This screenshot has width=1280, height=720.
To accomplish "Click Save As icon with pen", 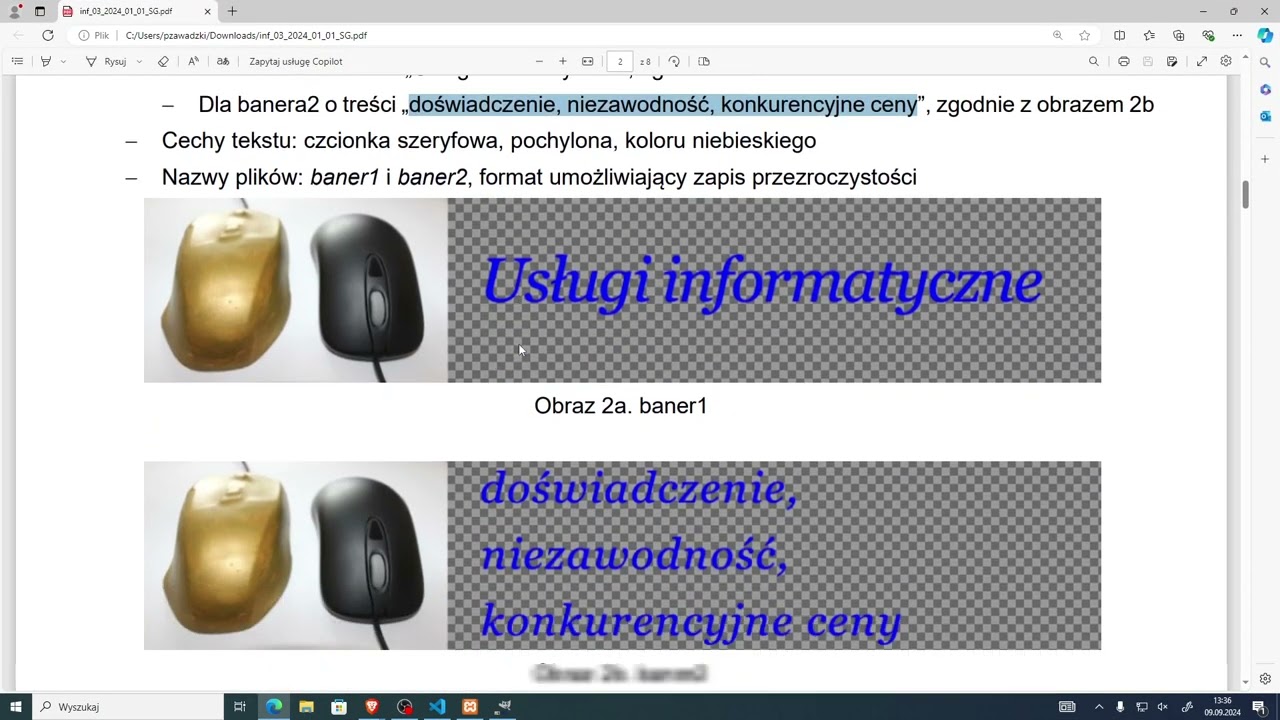I will (1172, 61).
